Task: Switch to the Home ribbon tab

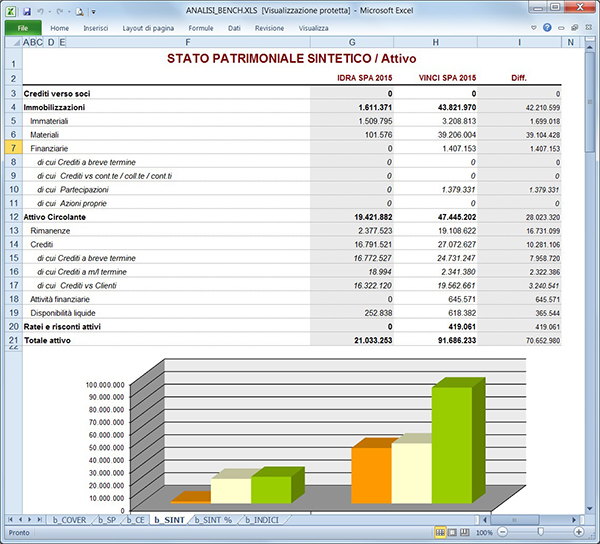Action: pyautogui.click(x=60, y=28)
